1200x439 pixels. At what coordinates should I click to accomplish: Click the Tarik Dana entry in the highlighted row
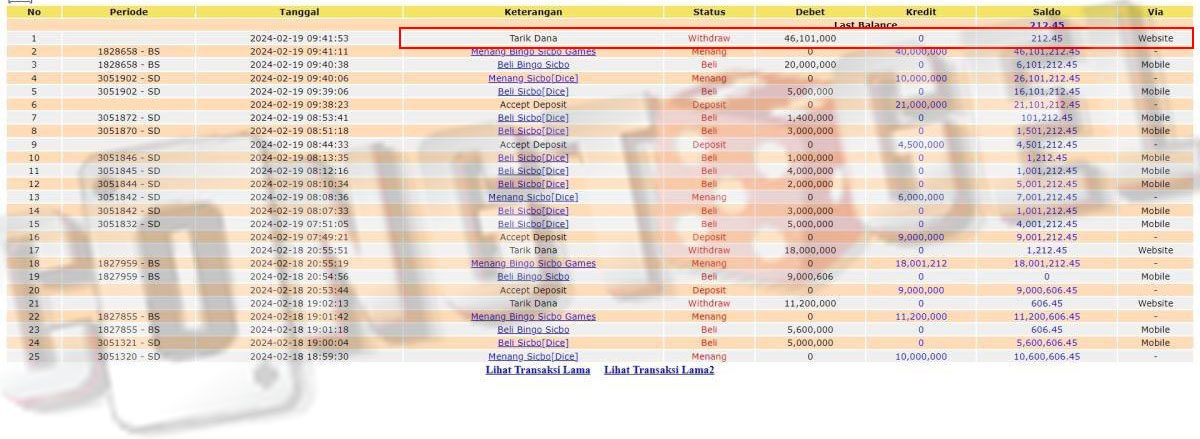click(533, 38)
